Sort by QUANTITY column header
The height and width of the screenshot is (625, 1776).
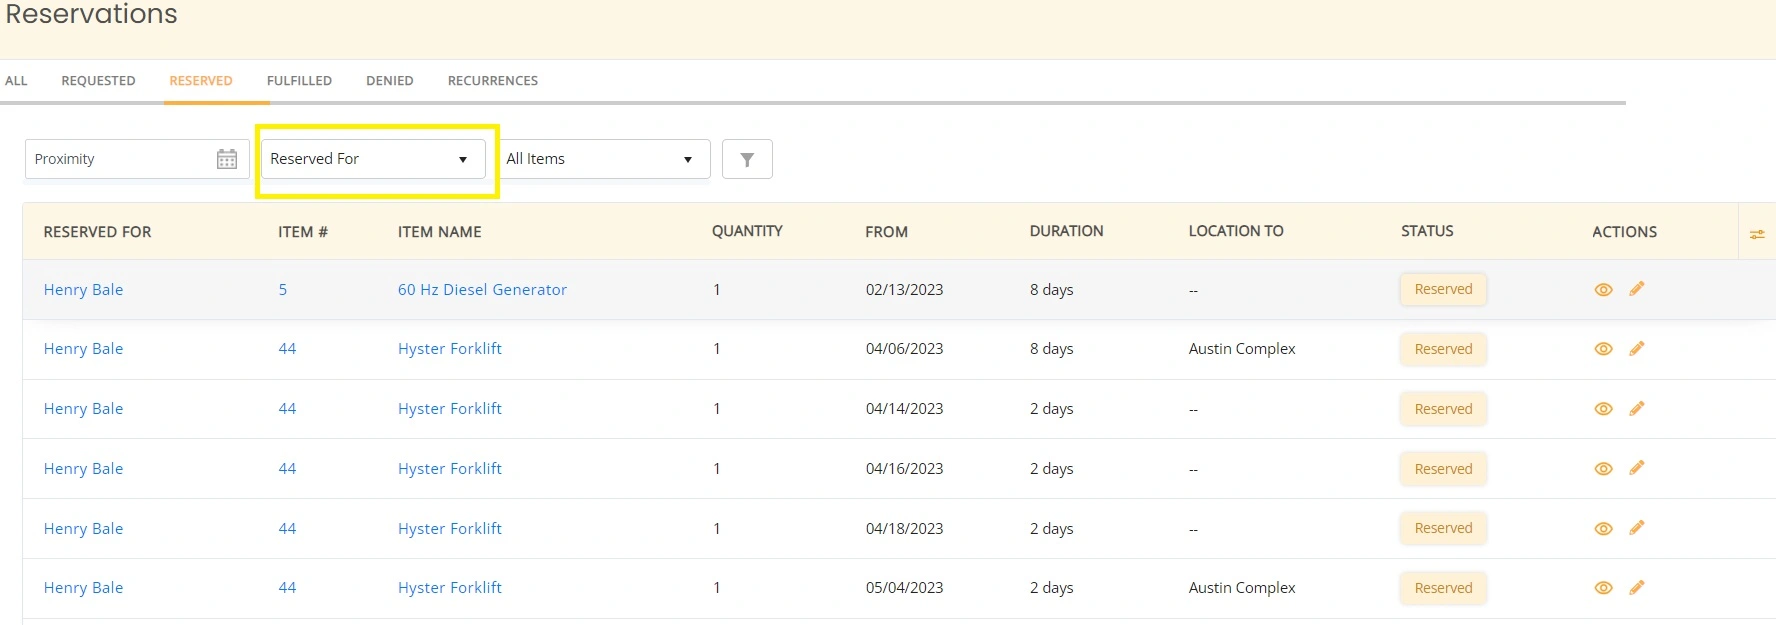(747, 231)
